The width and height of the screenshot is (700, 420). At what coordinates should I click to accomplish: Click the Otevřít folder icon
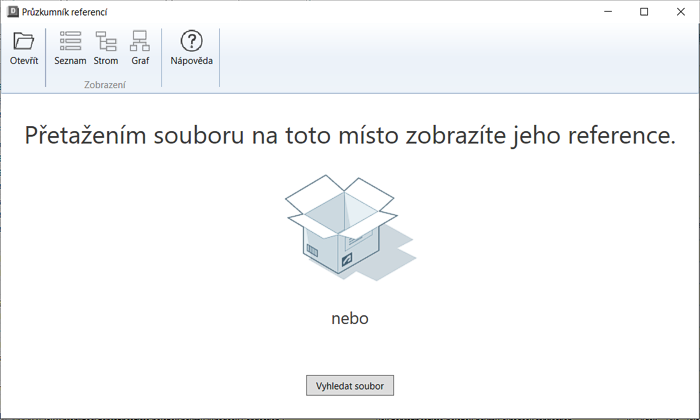click(24, 41)
